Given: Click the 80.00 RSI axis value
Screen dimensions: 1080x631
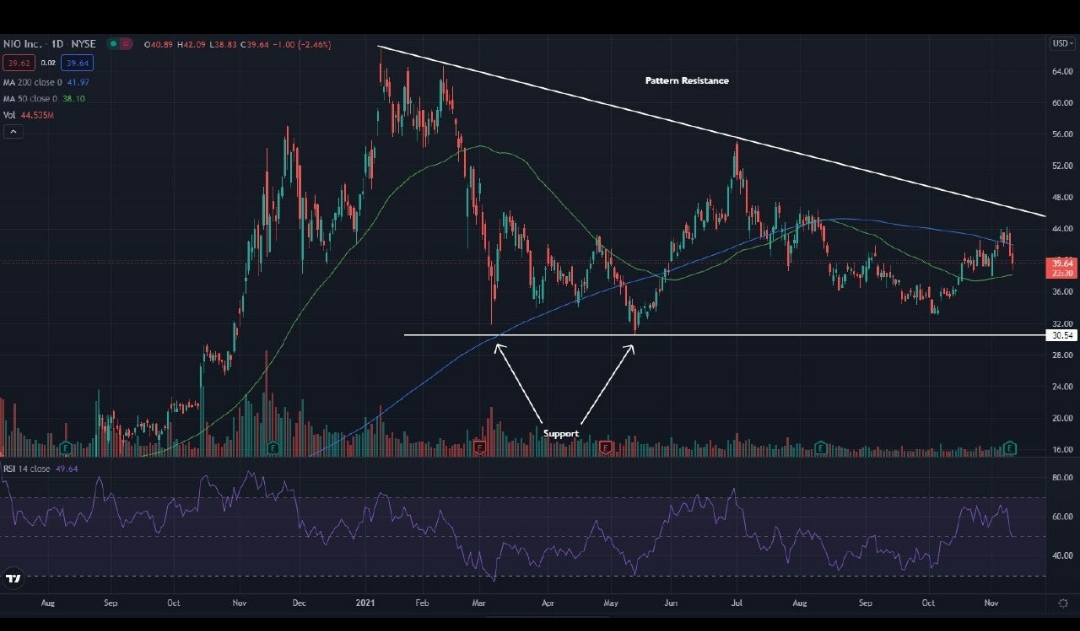Looking at the screenshot, I should click(x=1062, y=477).
